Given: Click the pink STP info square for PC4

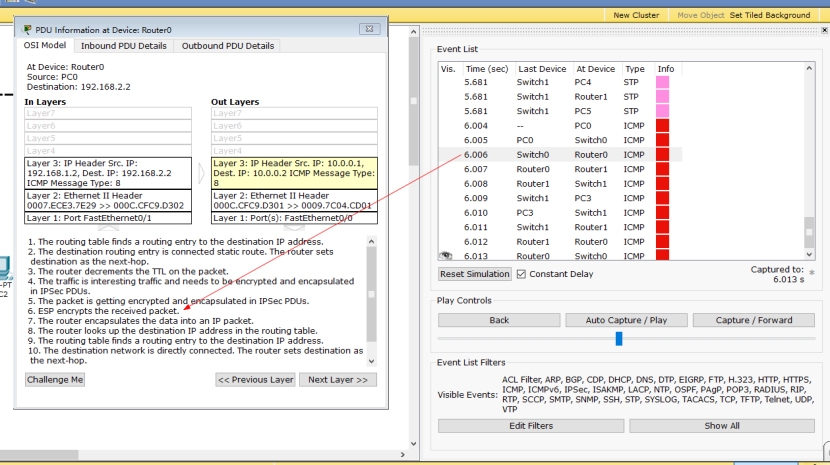Looking at the screenshot, I should point(662,83).
